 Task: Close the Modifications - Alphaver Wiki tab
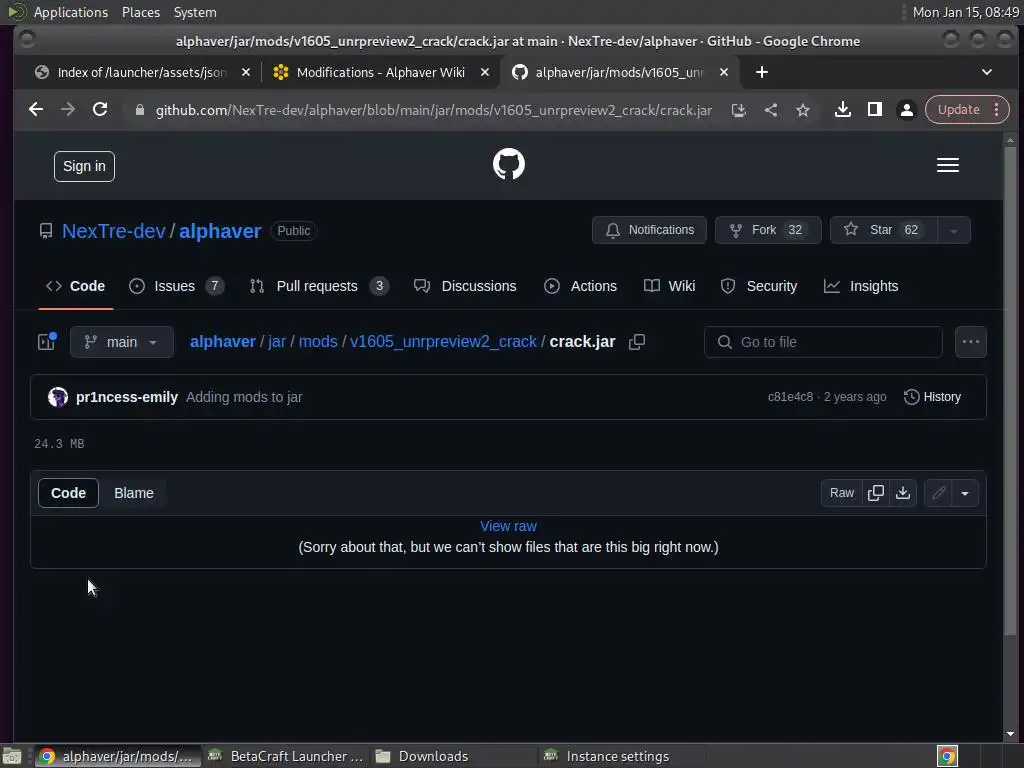click(485, 72)
